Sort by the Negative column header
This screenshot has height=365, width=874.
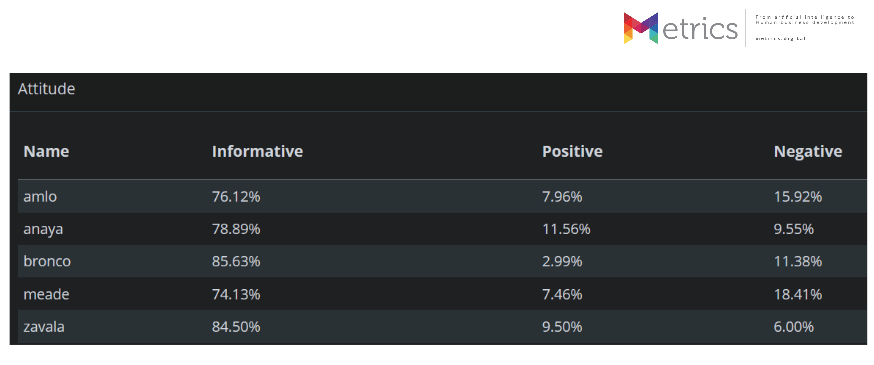808,151
